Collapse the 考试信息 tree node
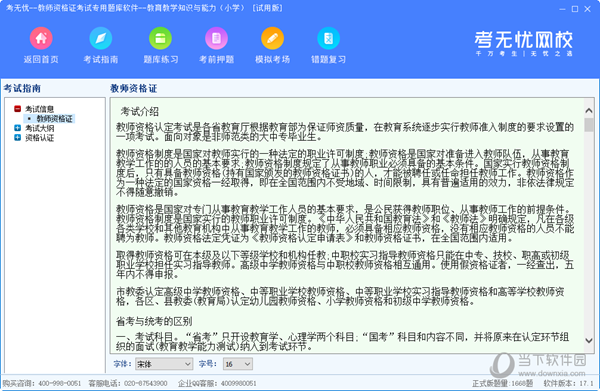This screenshot has width=600, height=391. click(17, 109)
